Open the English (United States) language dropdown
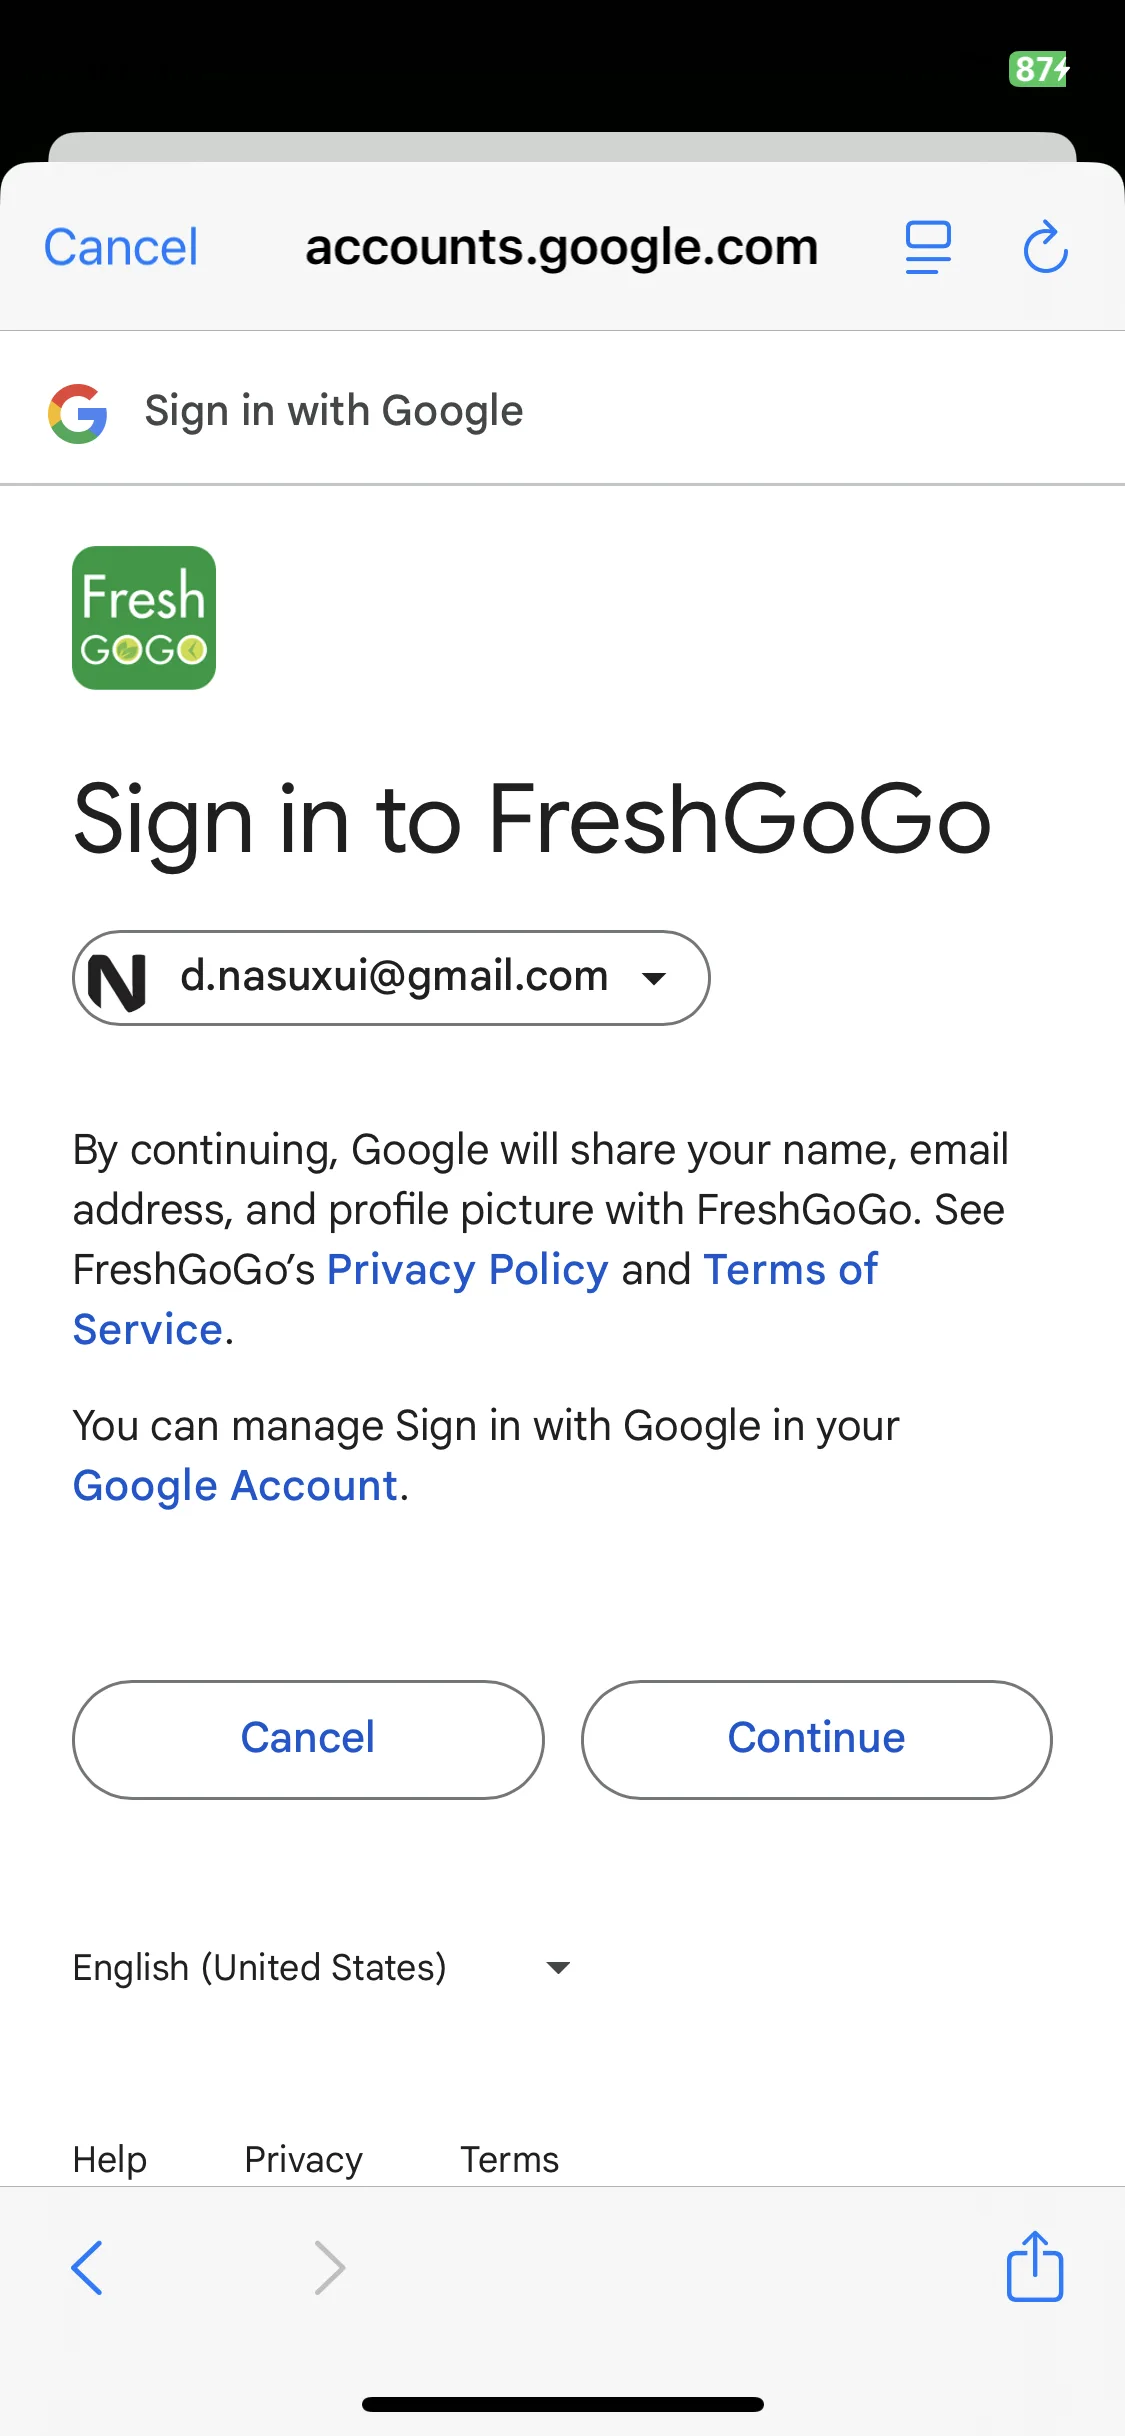The height and width of the screenshot is (2436, 1125). [322, 1967]
